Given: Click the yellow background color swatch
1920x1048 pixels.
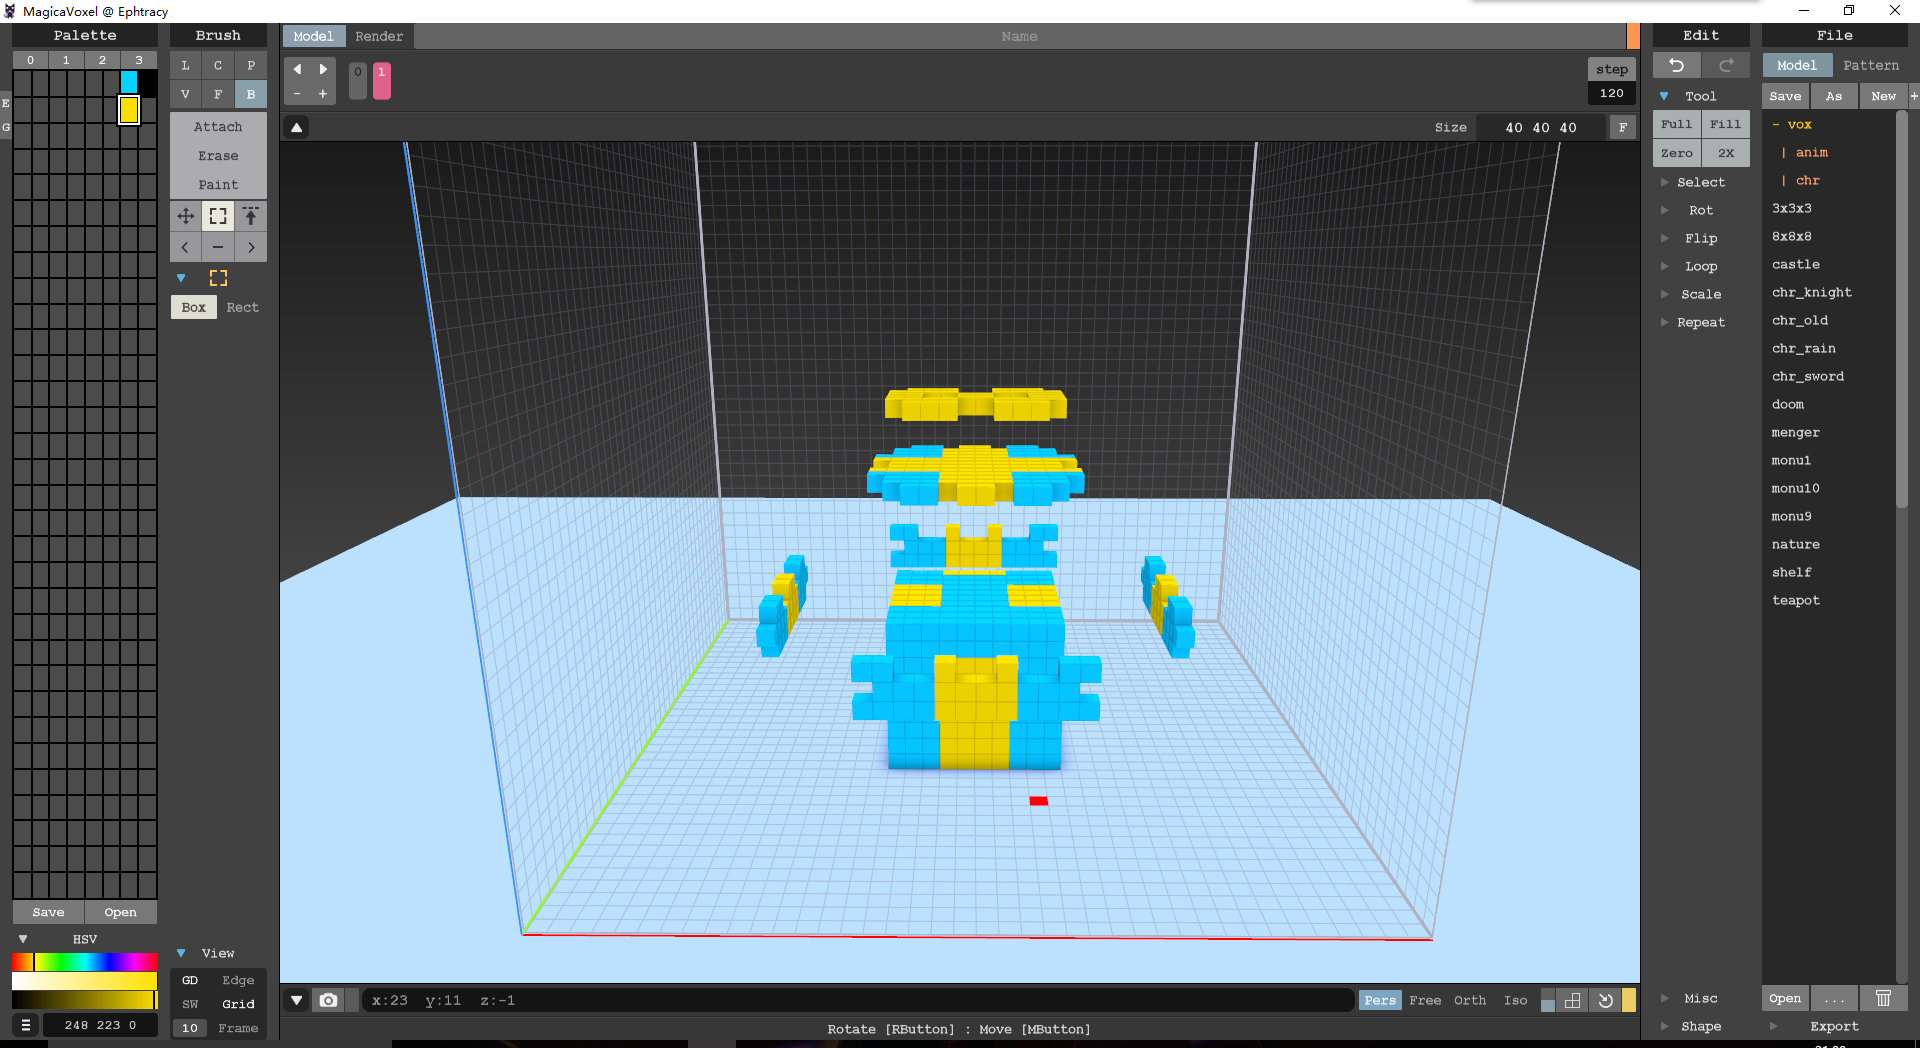Looking at the screenshot, I should click(x=1628, y=1000).
